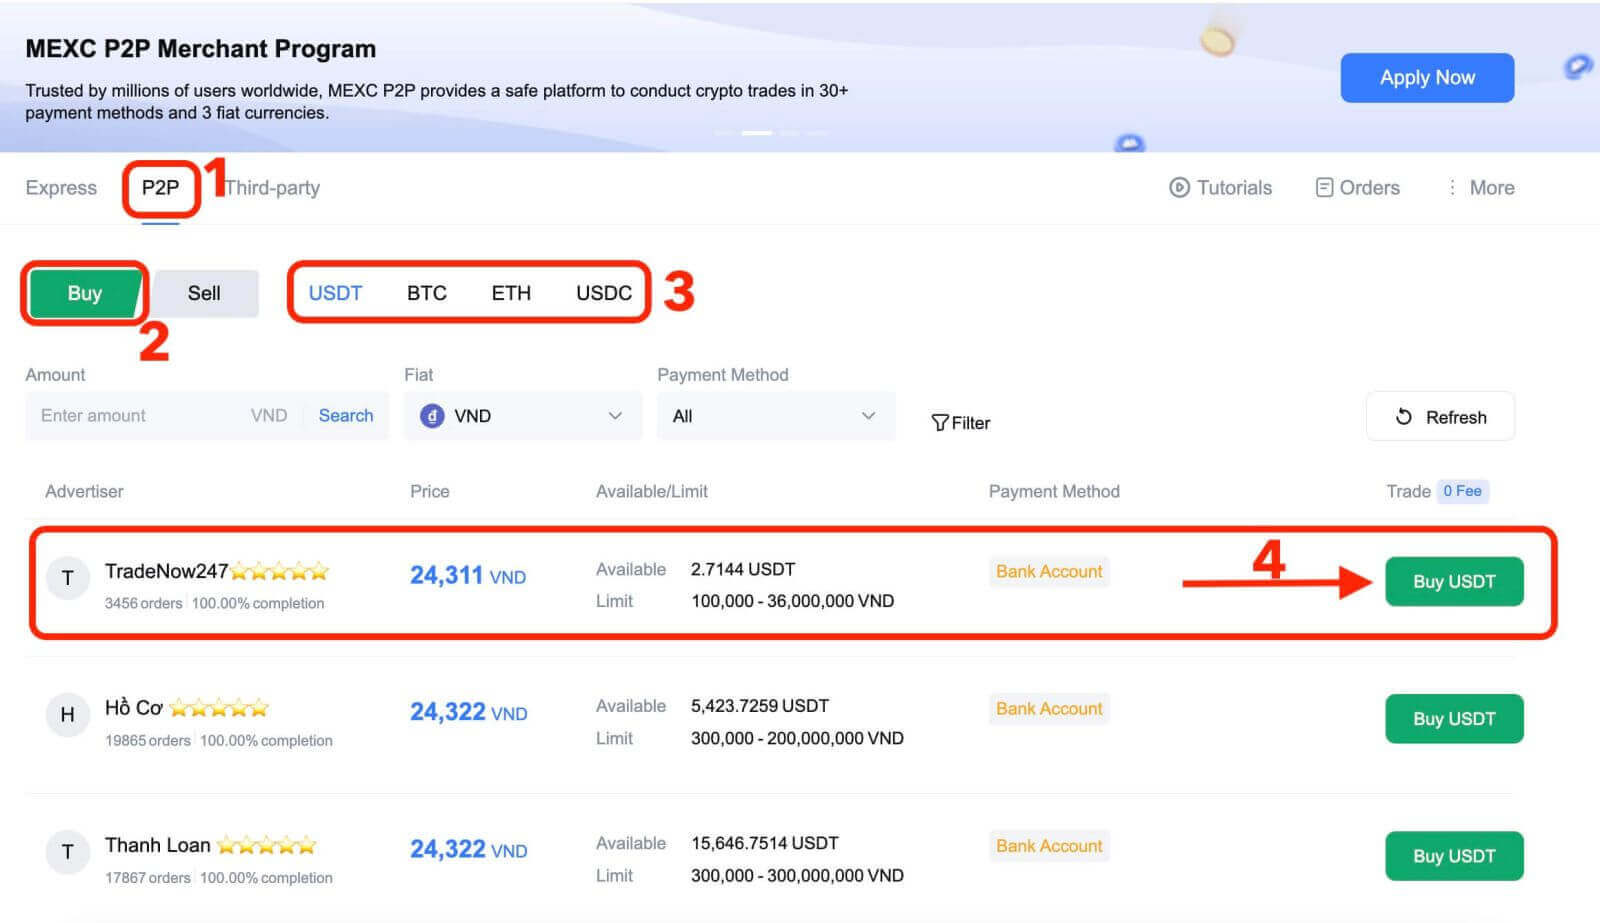Viewport: 1600px width, 923px height.
Task: Open the Fiat VND dropdown
Action: point(523,416)
